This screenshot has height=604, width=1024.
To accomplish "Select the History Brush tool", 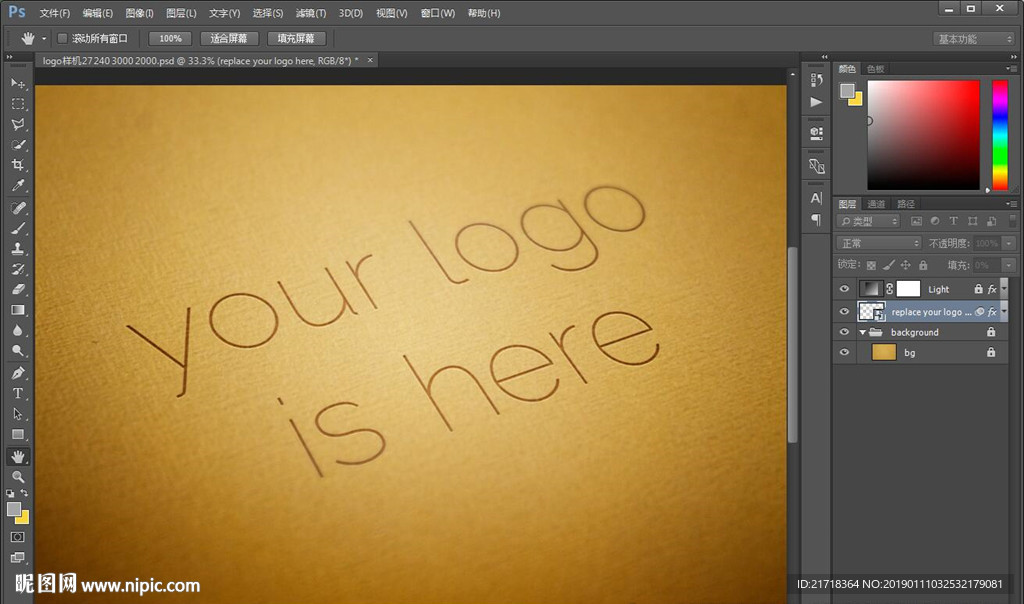I will (18, 268).
